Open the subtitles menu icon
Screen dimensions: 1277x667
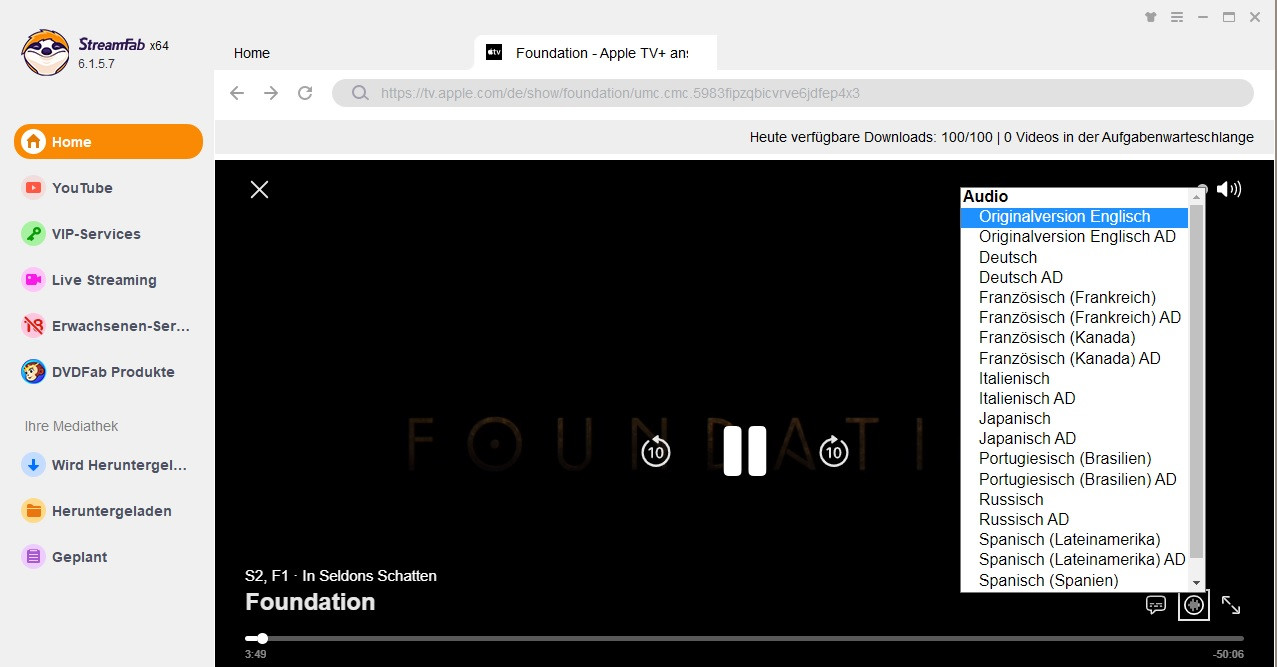coord(1156,605)
